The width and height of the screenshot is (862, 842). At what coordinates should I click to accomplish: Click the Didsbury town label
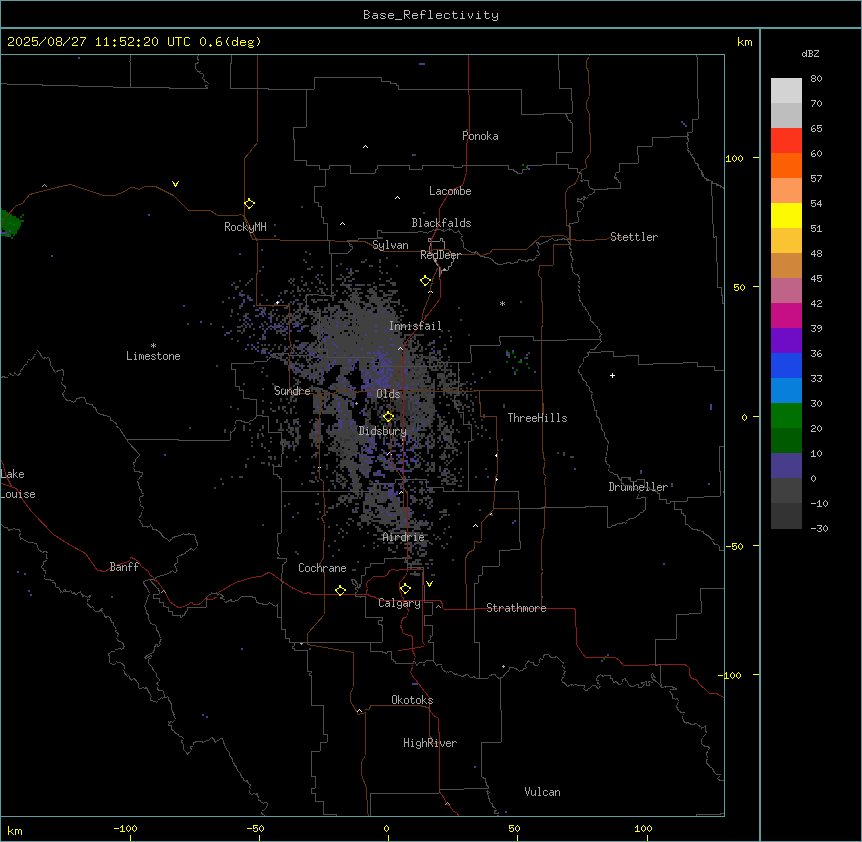tap(382, 431)
